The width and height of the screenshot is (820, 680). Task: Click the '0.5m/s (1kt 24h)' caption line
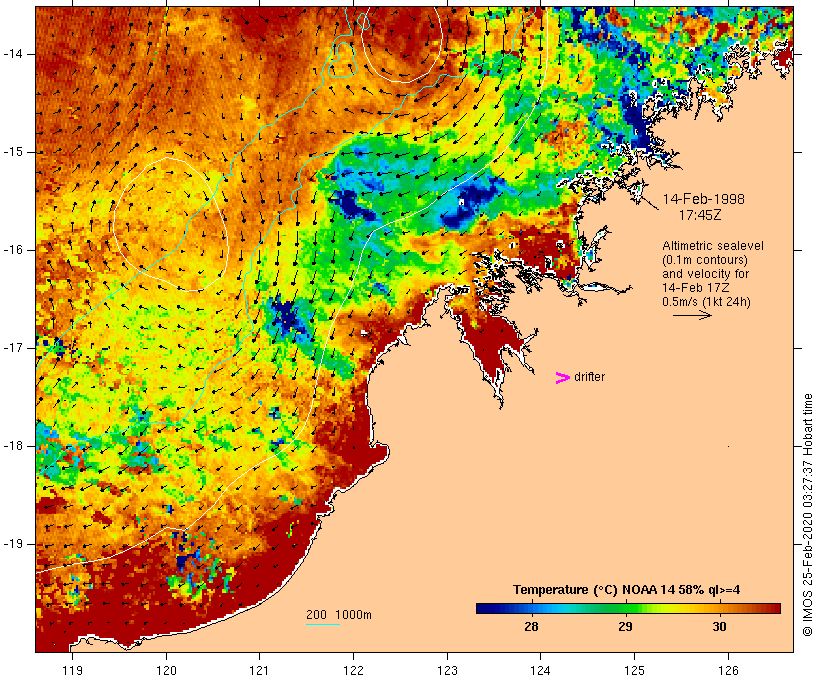707,302
